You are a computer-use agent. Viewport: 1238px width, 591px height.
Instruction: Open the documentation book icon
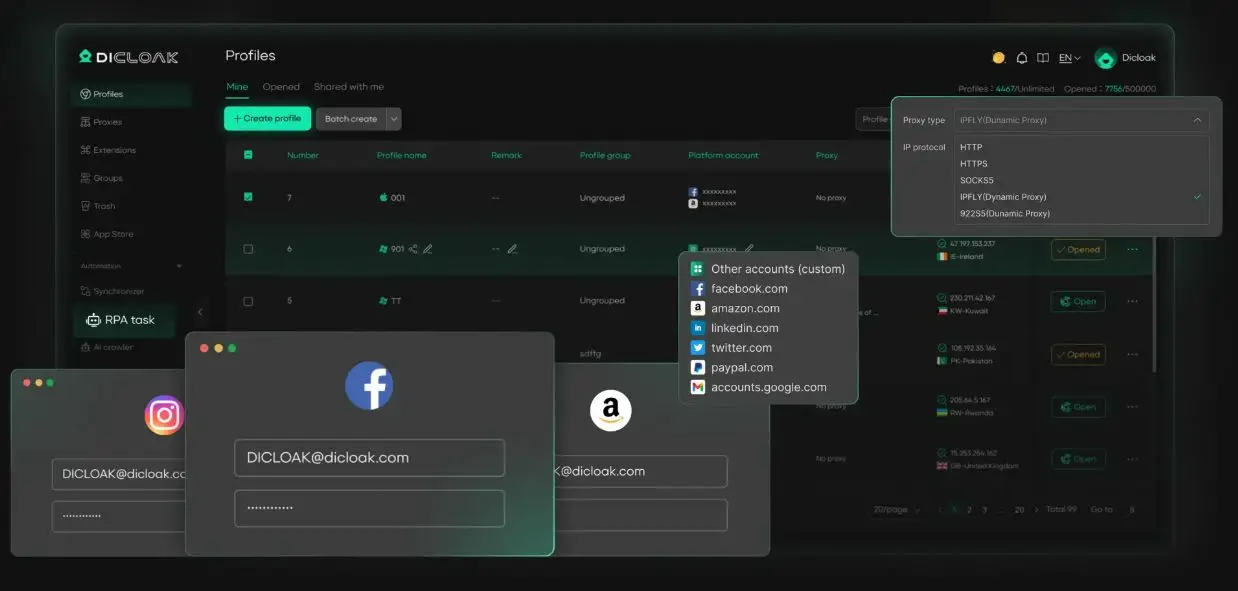(x=1043, y=58)
